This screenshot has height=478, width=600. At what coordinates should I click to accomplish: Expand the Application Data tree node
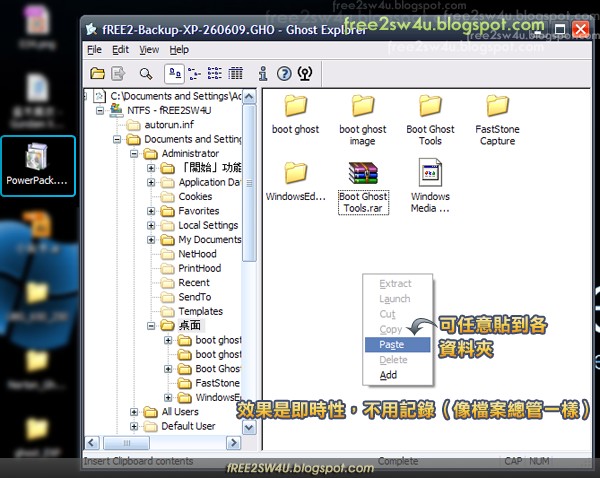click(151, 183)
